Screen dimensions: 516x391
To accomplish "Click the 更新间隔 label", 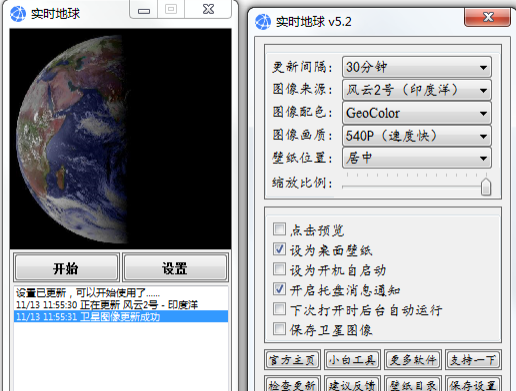I will tap(302, 67).
